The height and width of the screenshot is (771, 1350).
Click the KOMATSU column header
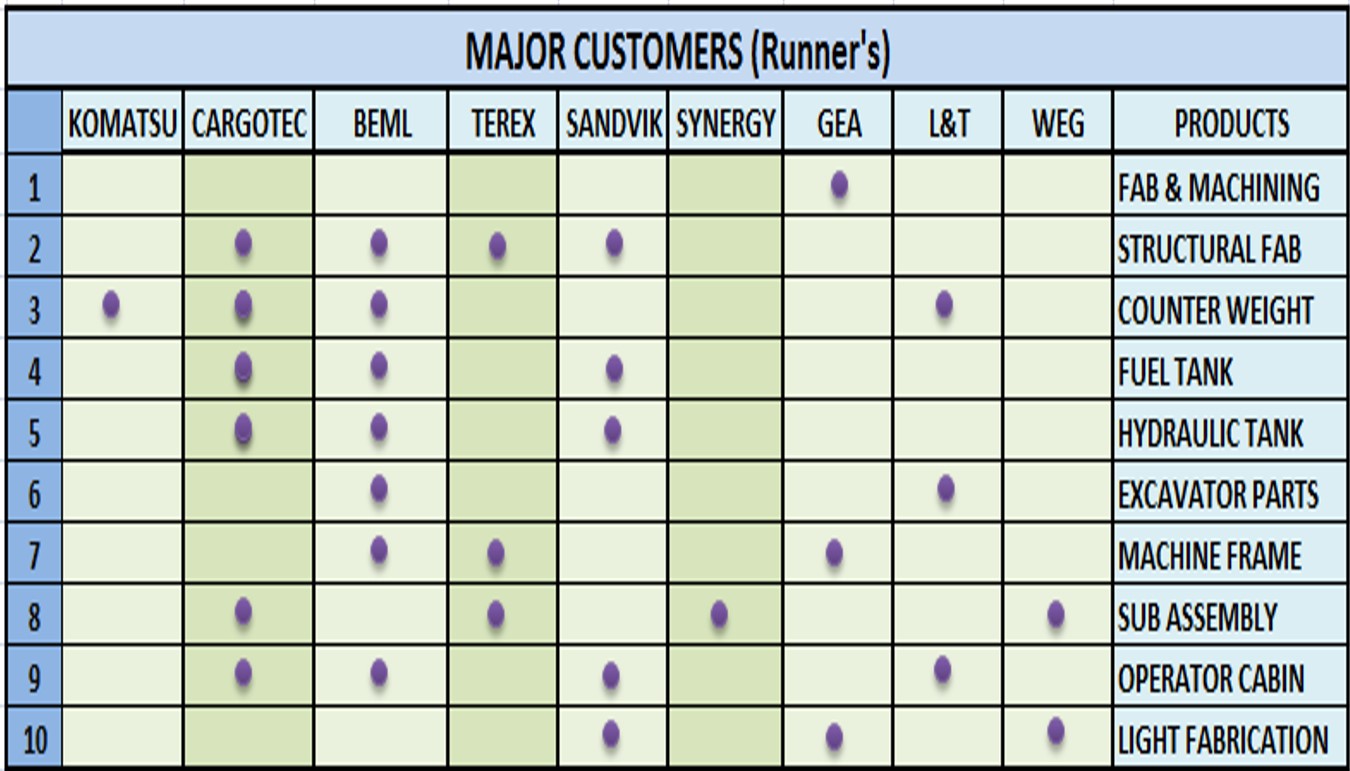[x=122, y=122]
